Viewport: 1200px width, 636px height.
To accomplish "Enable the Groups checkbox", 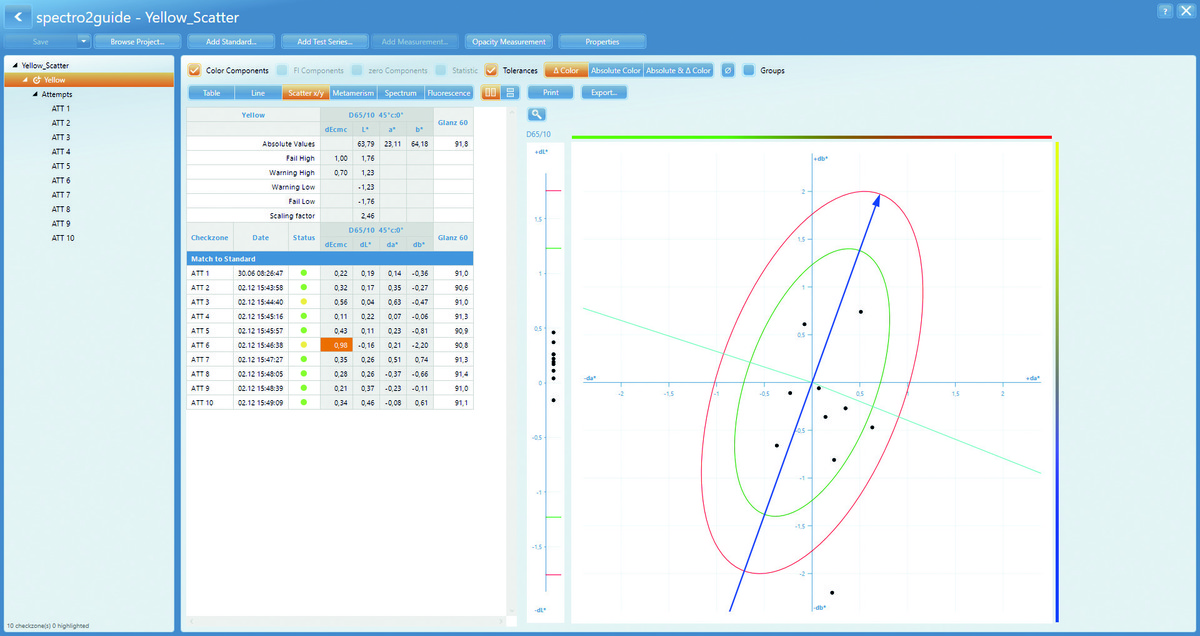I will tap(749, 71).
